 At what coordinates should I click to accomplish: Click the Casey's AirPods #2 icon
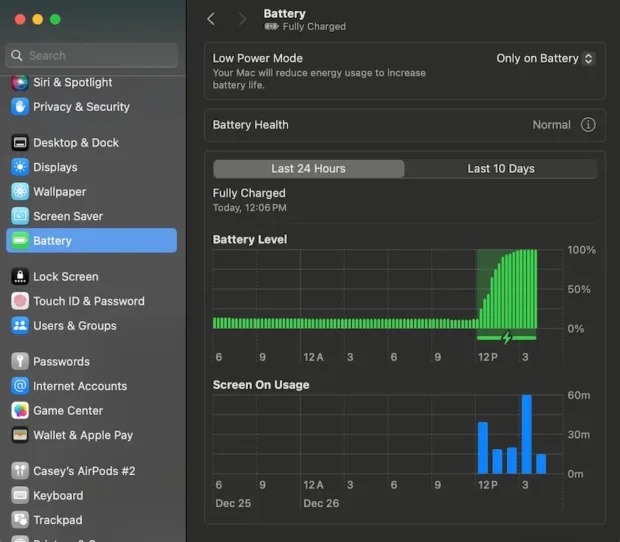[x=20, y=471]
